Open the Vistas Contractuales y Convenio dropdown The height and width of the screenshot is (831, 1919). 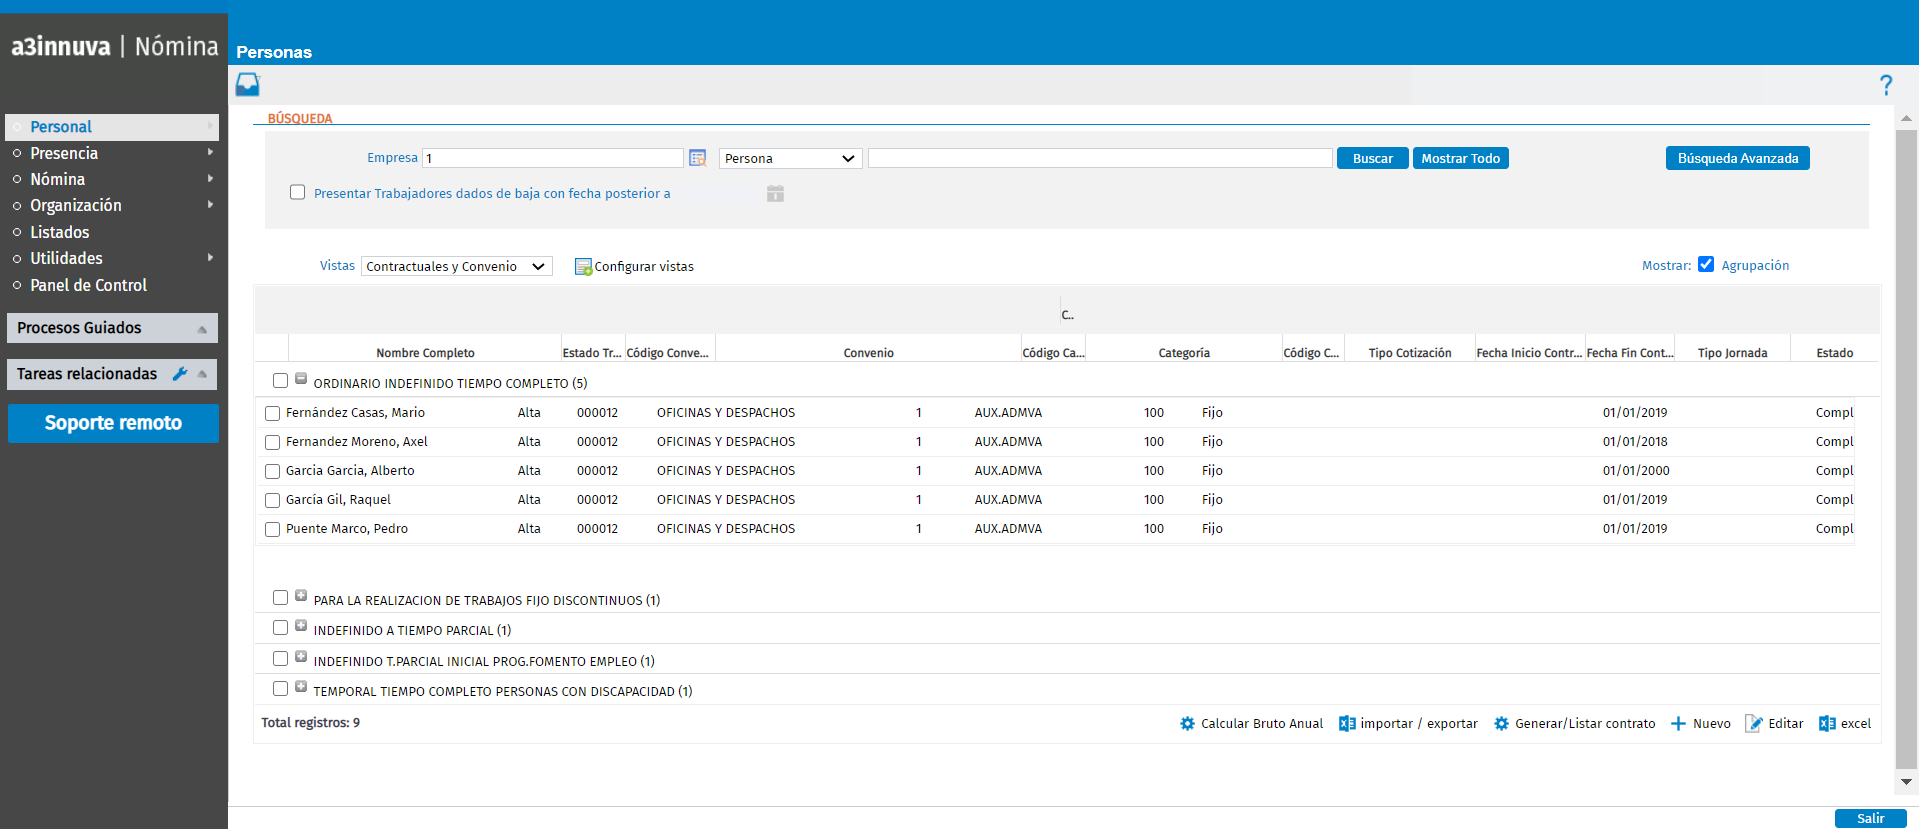point(456,266)
